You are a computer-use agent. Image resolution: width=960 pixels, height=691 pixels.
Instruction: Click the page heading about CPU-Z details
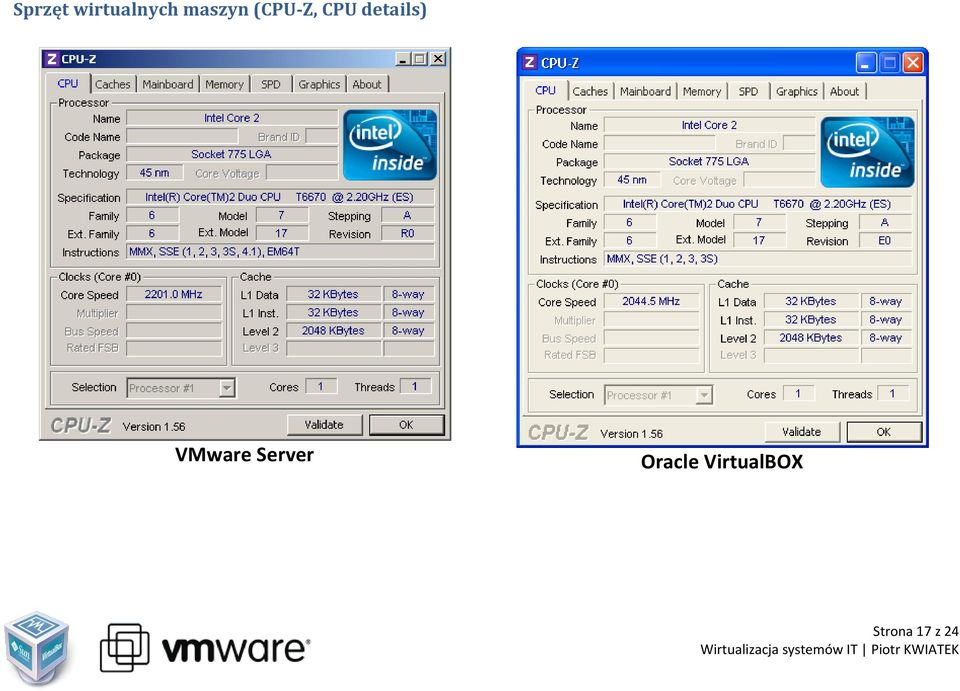click(220, 10)
